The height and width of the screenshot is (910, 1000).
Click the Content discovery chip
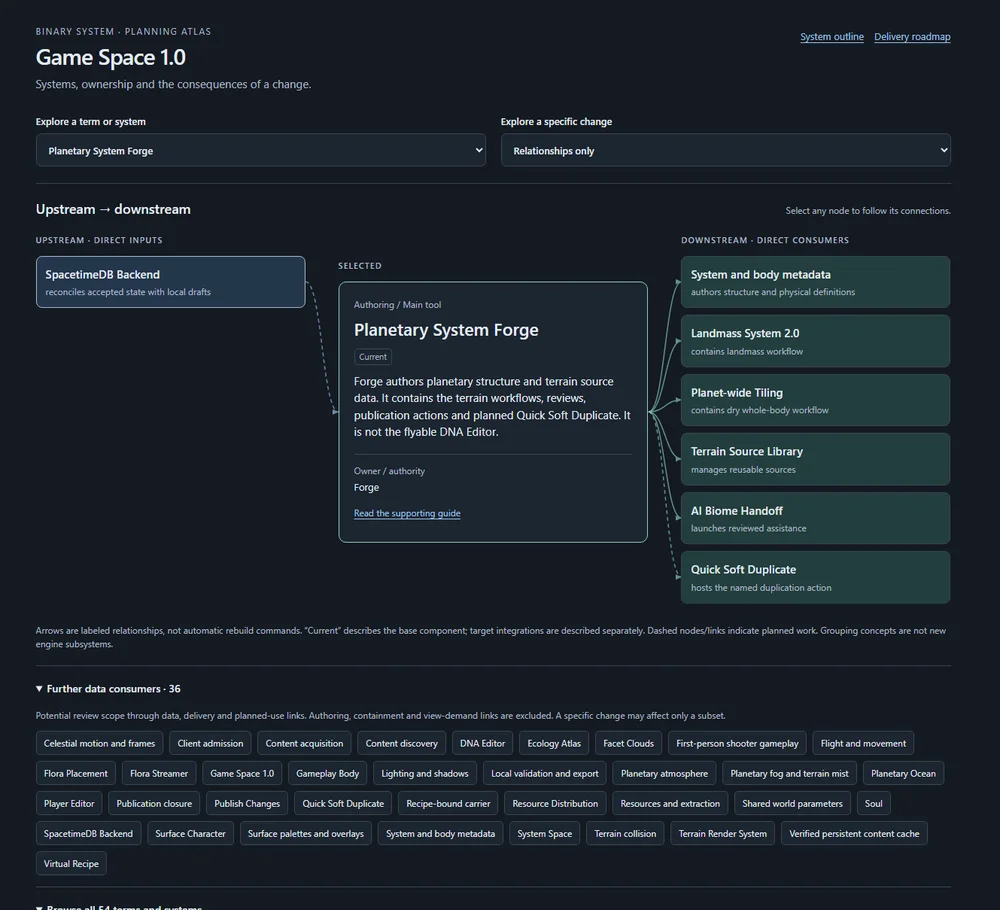pyautogui.click(x=402, y=744)
